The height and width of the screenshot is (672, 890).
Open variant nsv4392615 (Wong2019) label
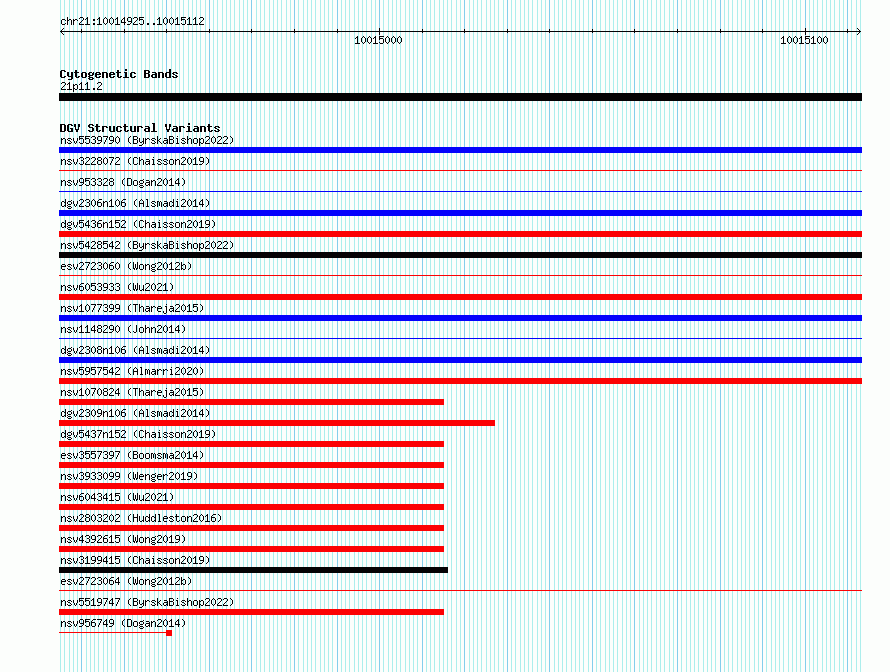(x=123, y=539)
